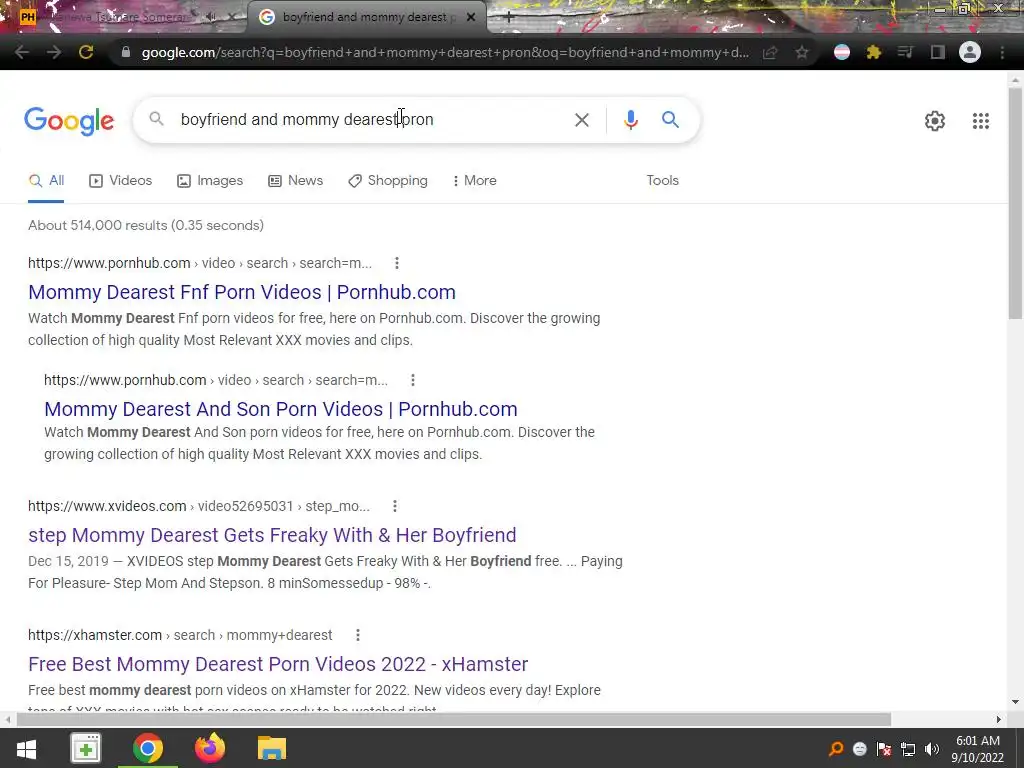Share this page icon in address bar

770,52
